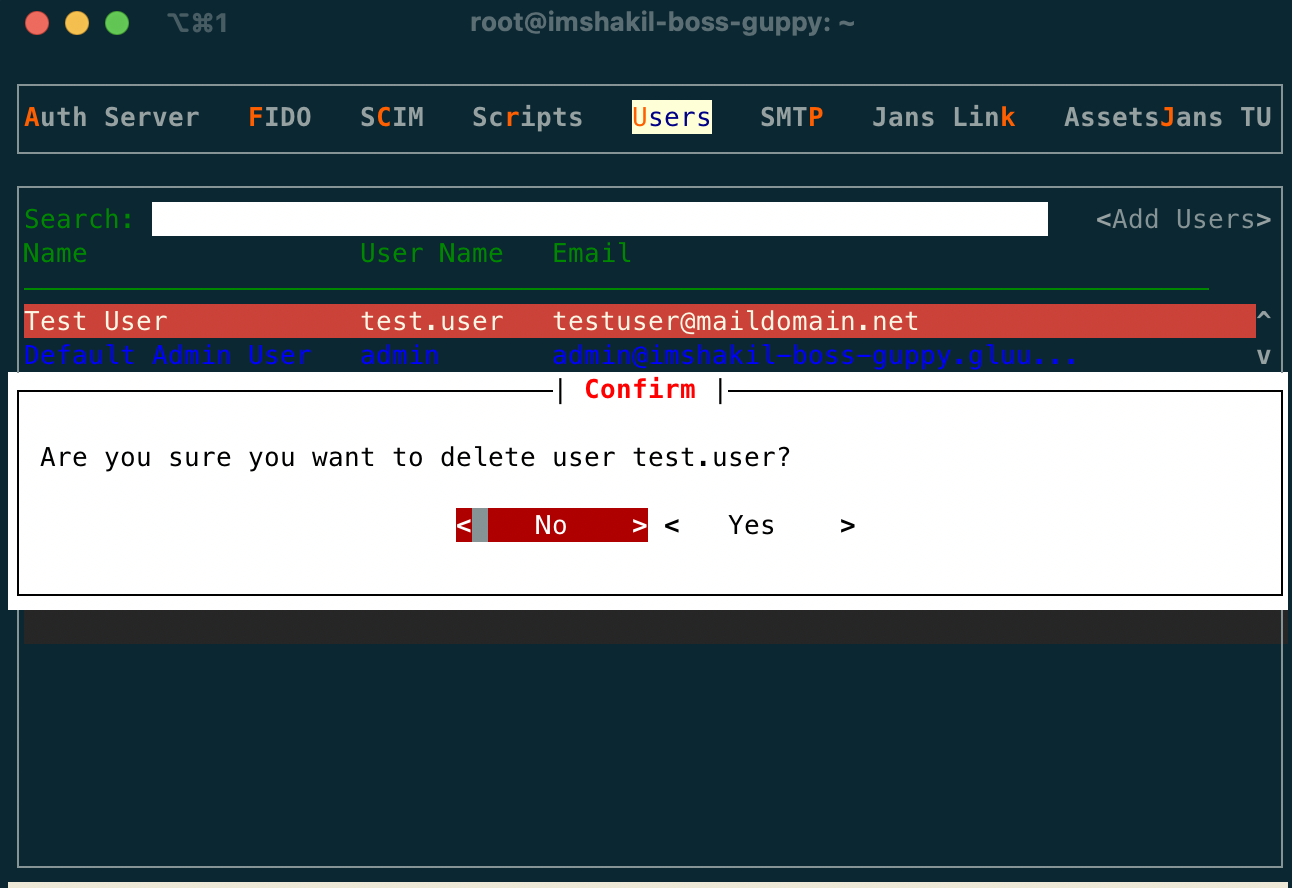Switch to the Jans Link tab
This screenshot has height=888, width=1292.
943,117
